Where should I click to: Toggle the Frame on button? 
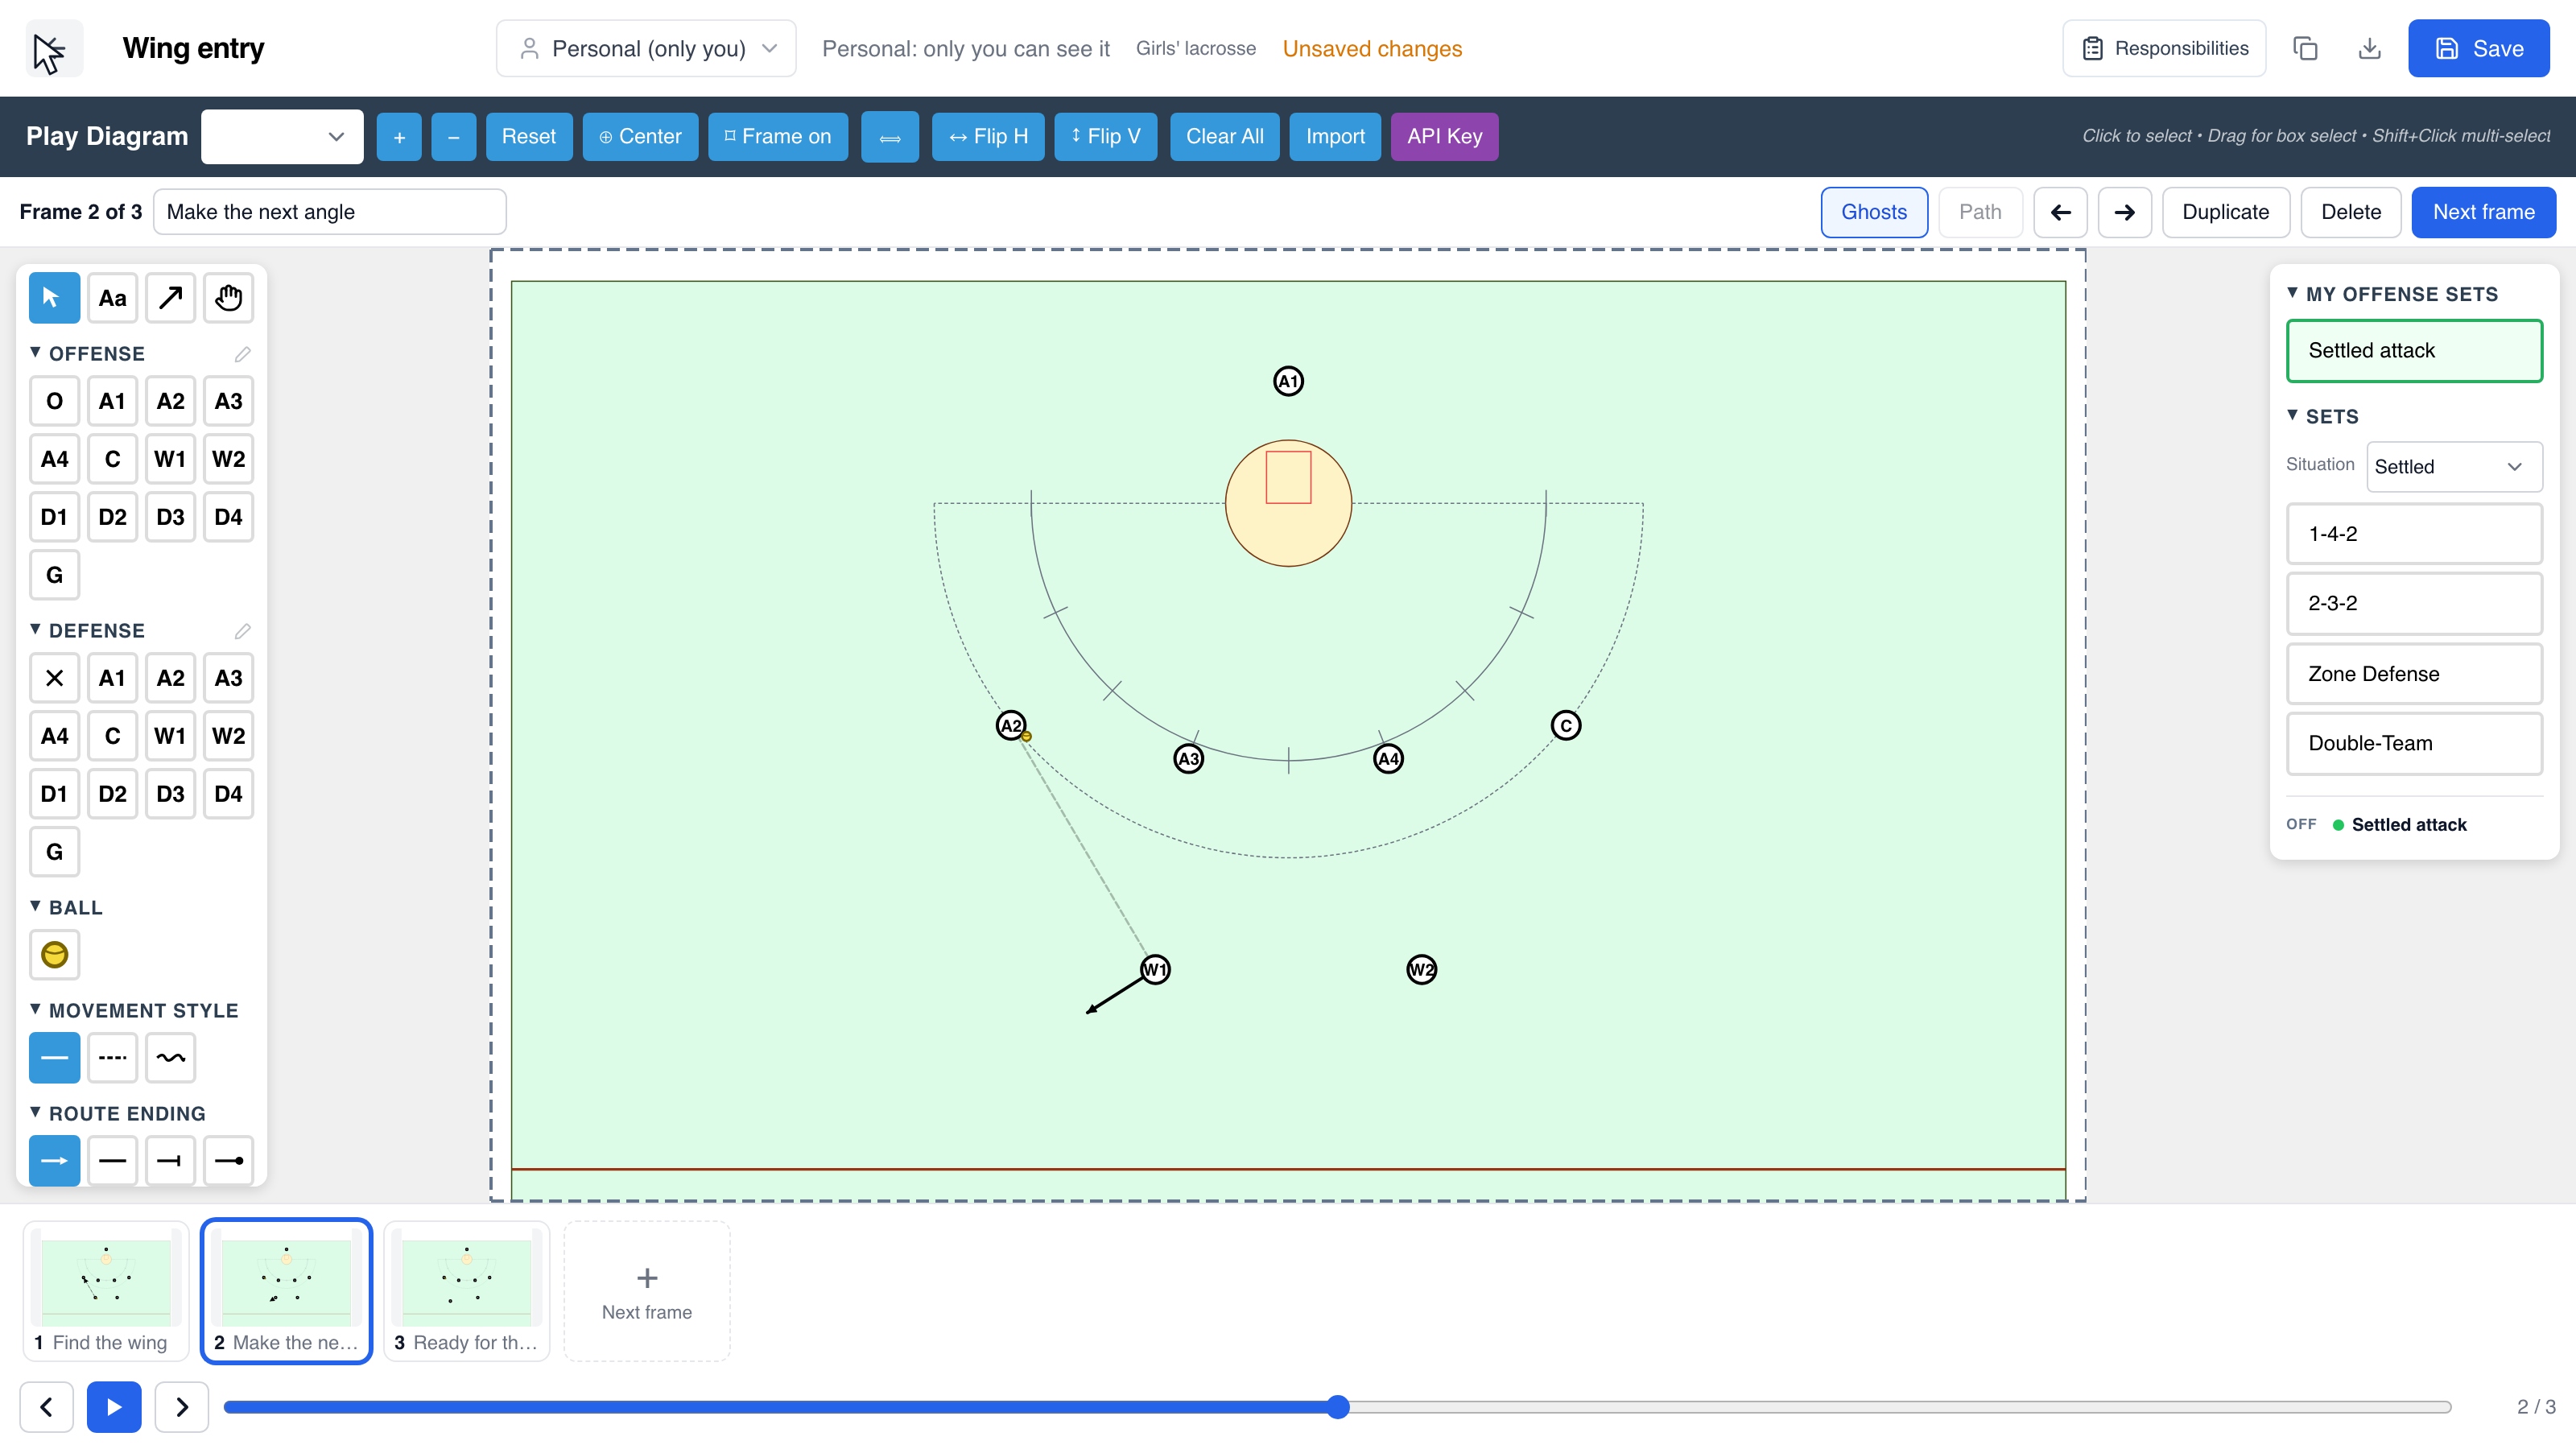coord(777,136)
